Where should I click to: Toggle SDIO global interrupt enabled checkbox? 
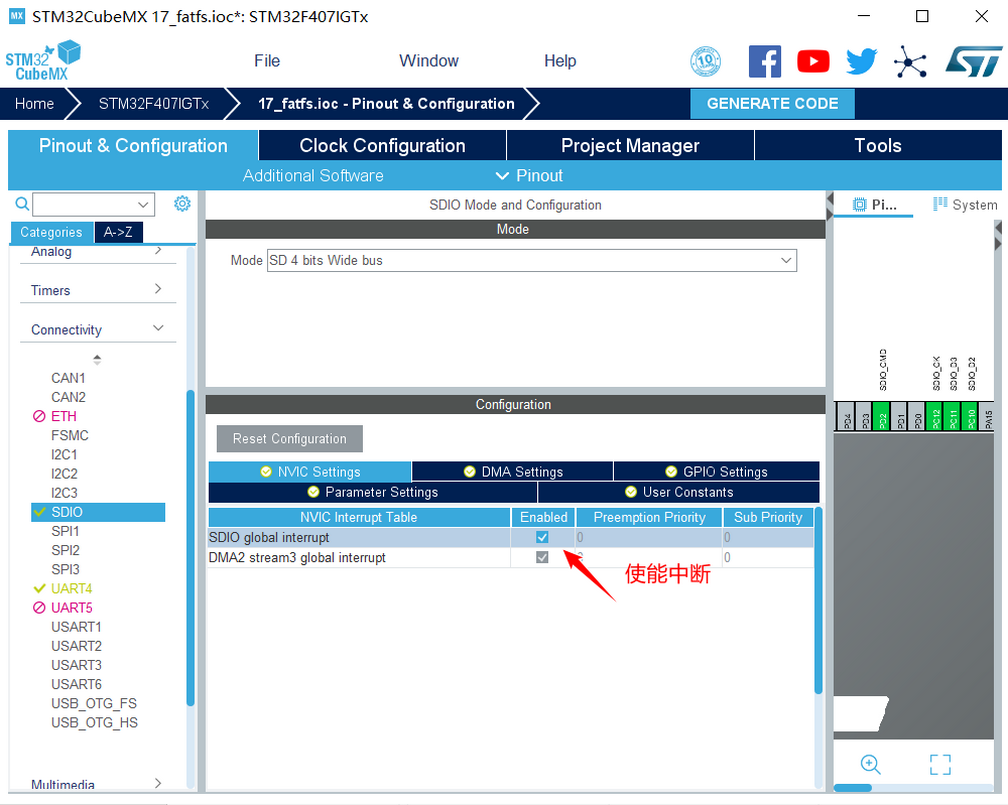[542, 537]
